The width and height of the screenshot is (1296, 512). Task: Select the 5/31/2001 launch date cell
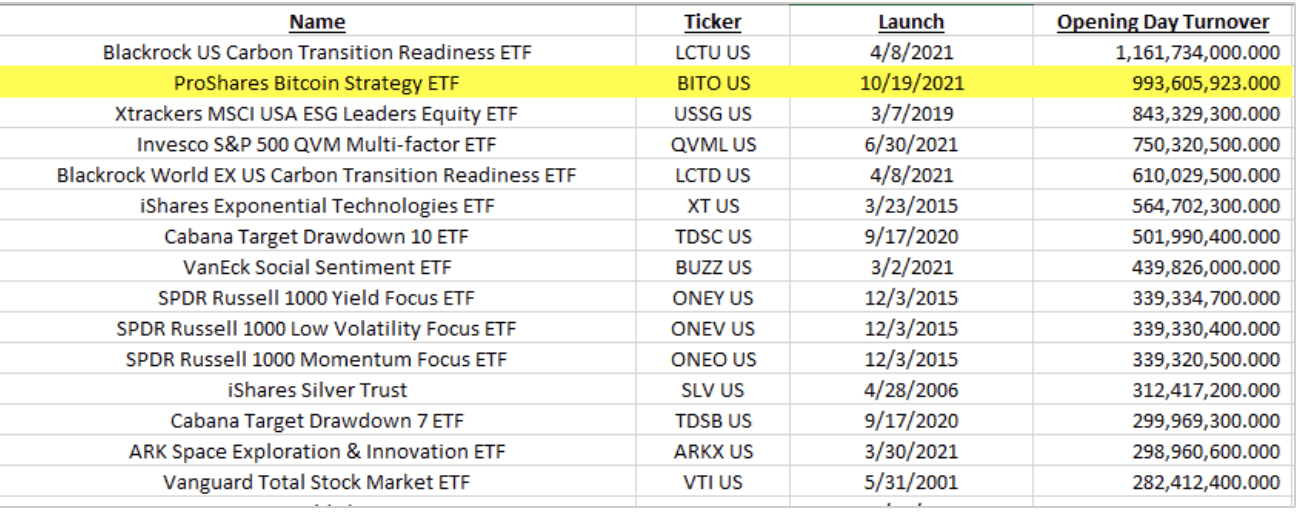pyautogui.click(x=910, y=482)
